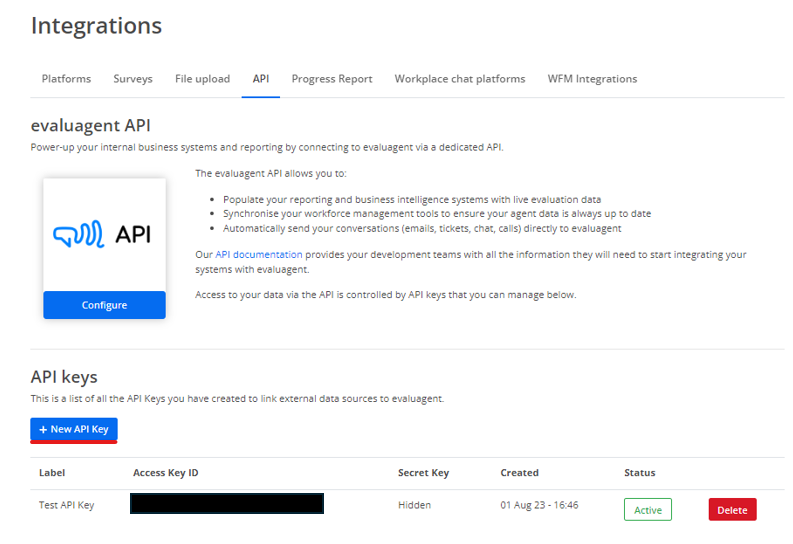Click the plus icon on New API Key
Viewport: 793px width, 544px height.
point(43,429)
